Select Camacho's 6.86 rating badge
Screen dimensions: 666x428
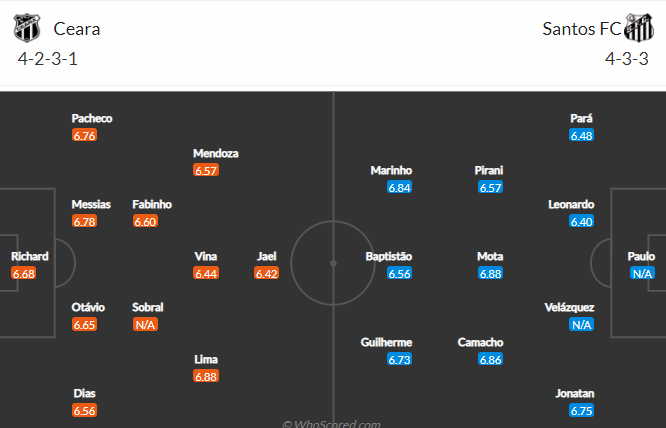[x=491, y=359]
